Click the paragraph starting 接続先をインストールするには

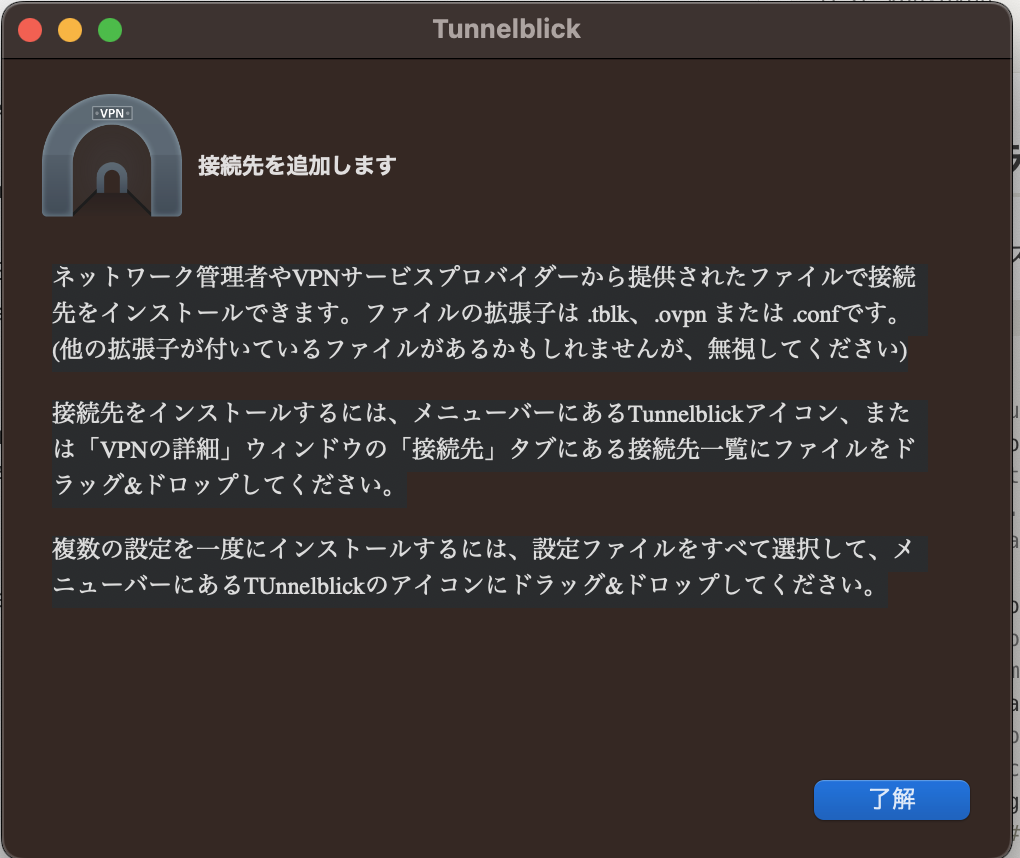(x=489, y=449)
